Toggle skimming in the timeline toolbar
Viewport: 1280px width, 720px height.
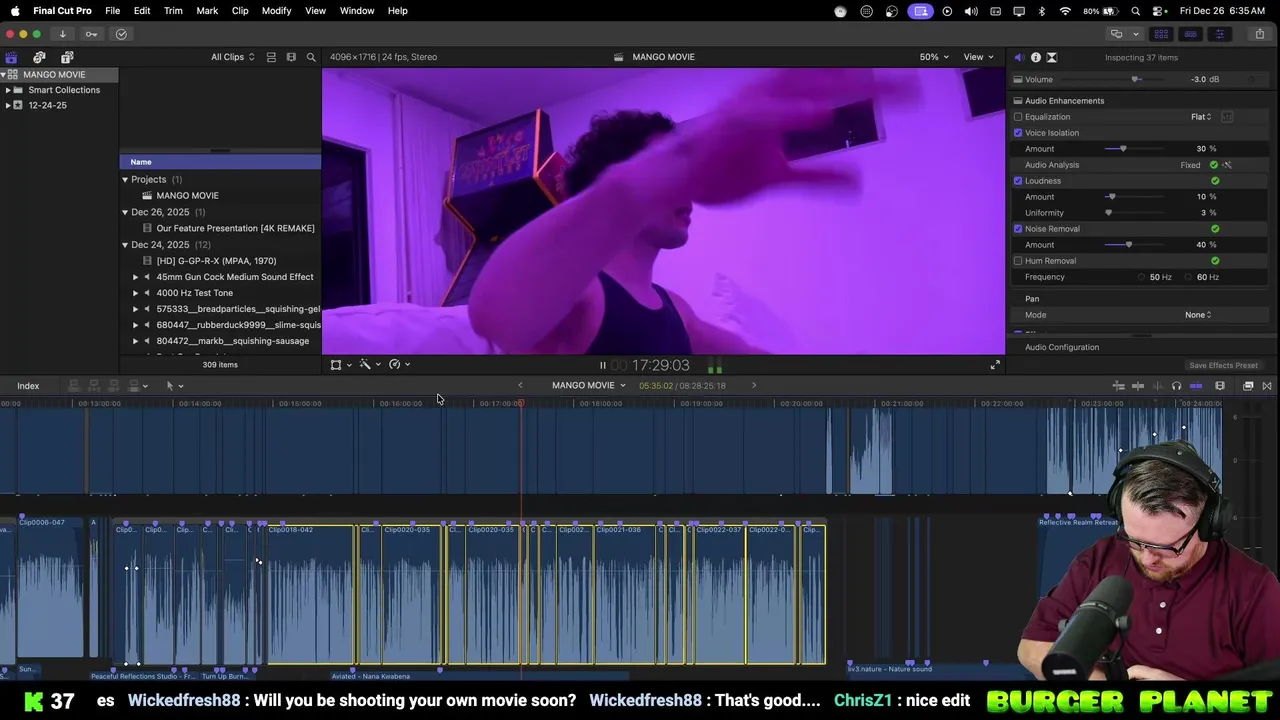[1138, 386]
